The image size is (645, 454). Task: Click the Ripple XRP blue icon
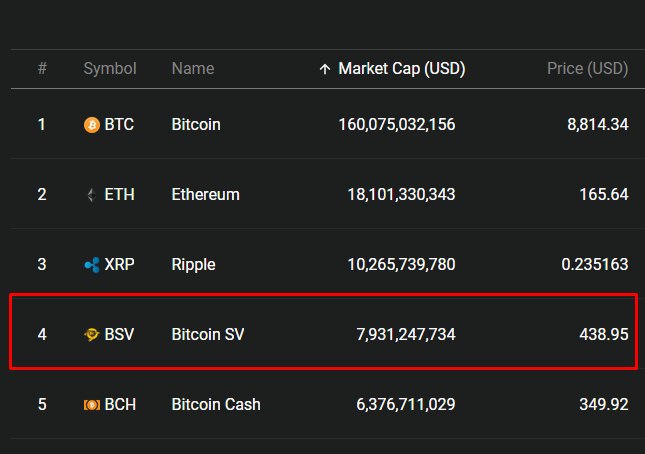pyautogui.click(x=92, y=265)
